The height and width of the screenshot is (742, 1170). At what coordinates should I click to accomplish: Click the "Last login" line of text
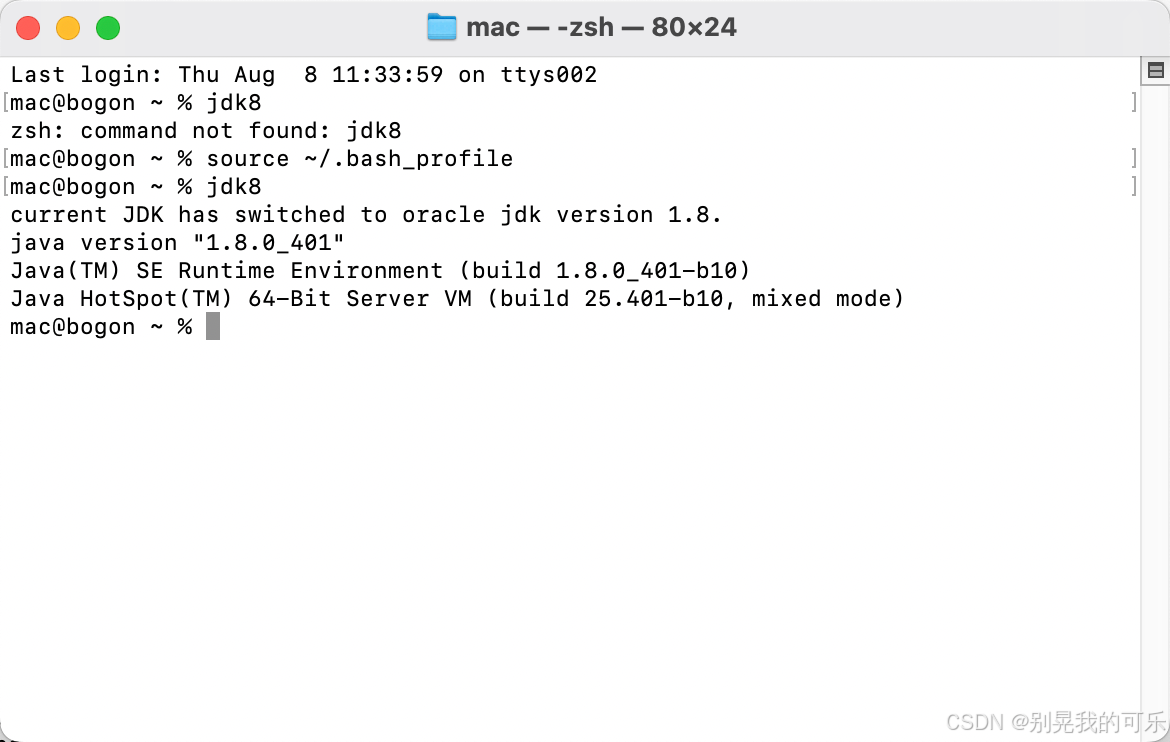tap(303, 75)
